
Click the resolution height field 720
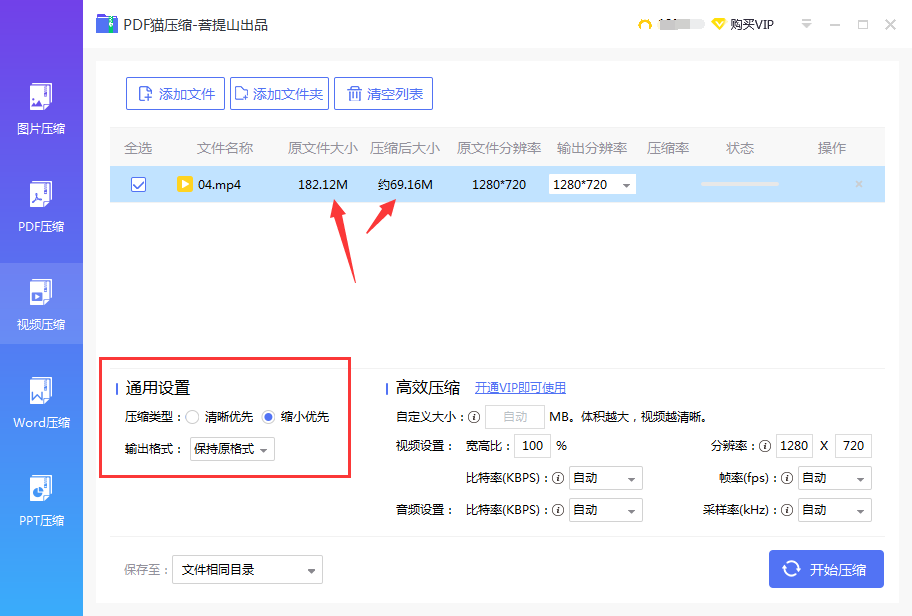(853, 446)
